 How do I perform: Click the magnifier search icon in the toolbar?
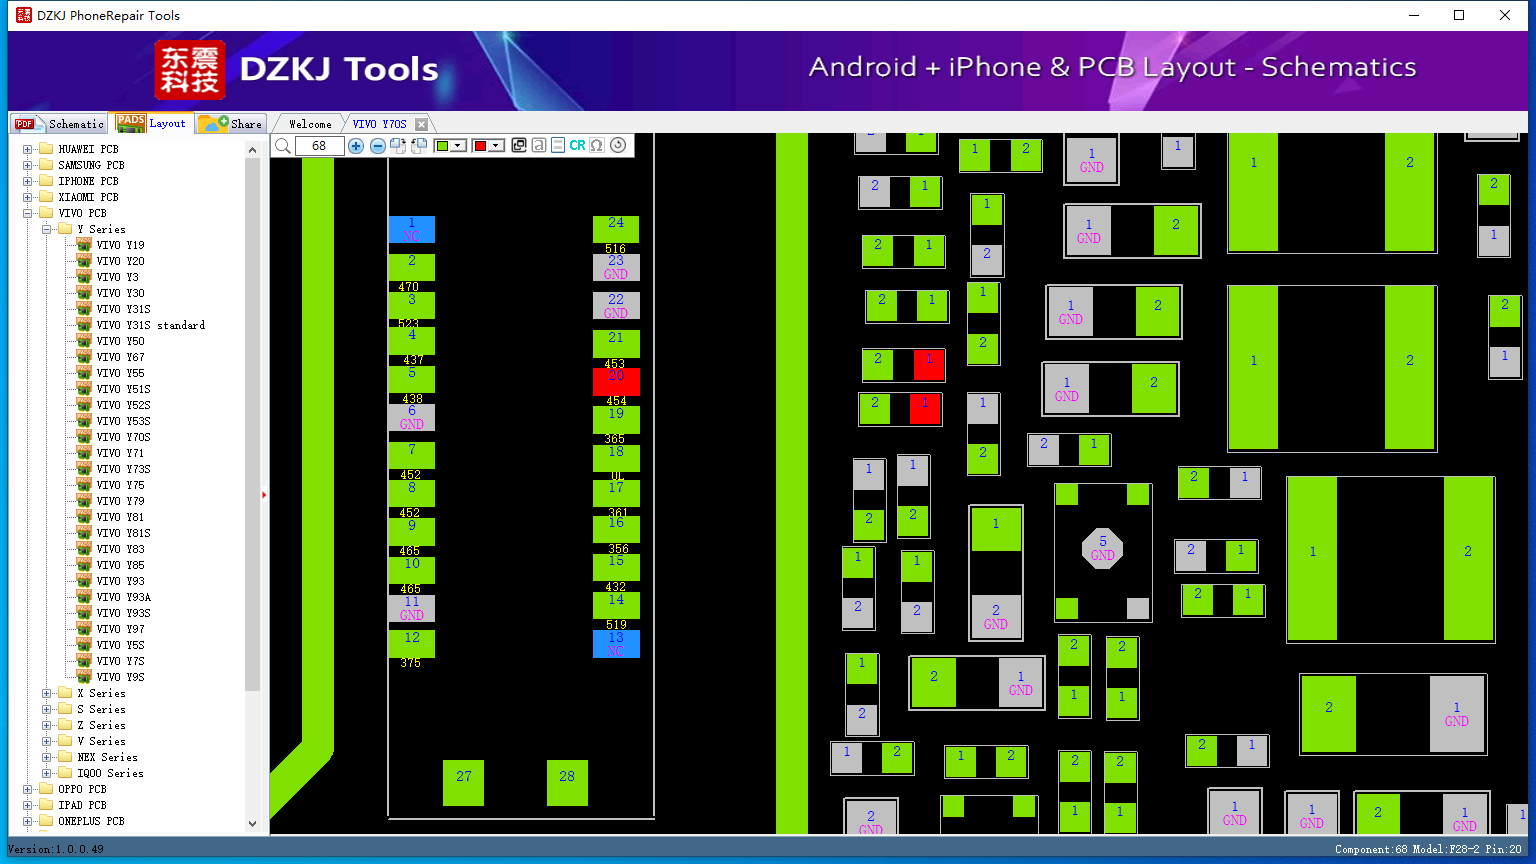(283, 146)
